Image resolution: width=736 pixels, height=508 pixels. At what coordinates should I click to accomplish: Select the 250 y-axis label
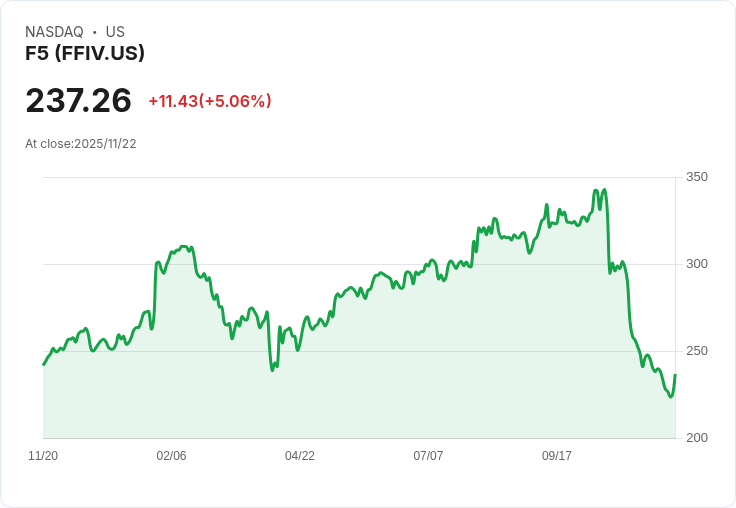697,351
